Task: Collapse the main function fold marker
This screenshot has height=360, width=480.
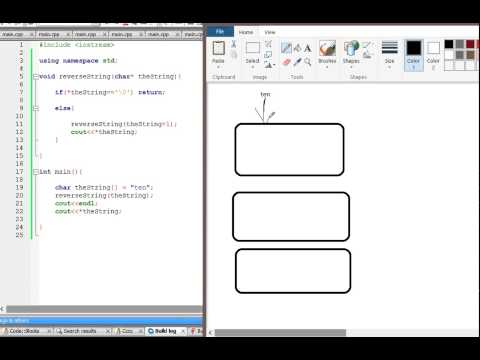Action: [x=36, y=172]
